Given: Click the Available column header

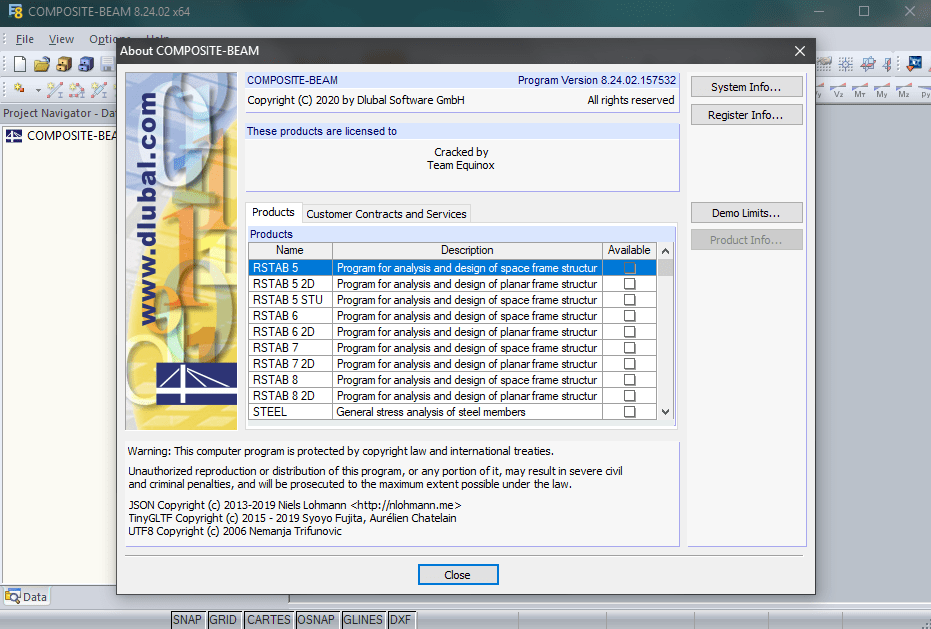Looking at the screenshot, I should (x=629, y=251).
